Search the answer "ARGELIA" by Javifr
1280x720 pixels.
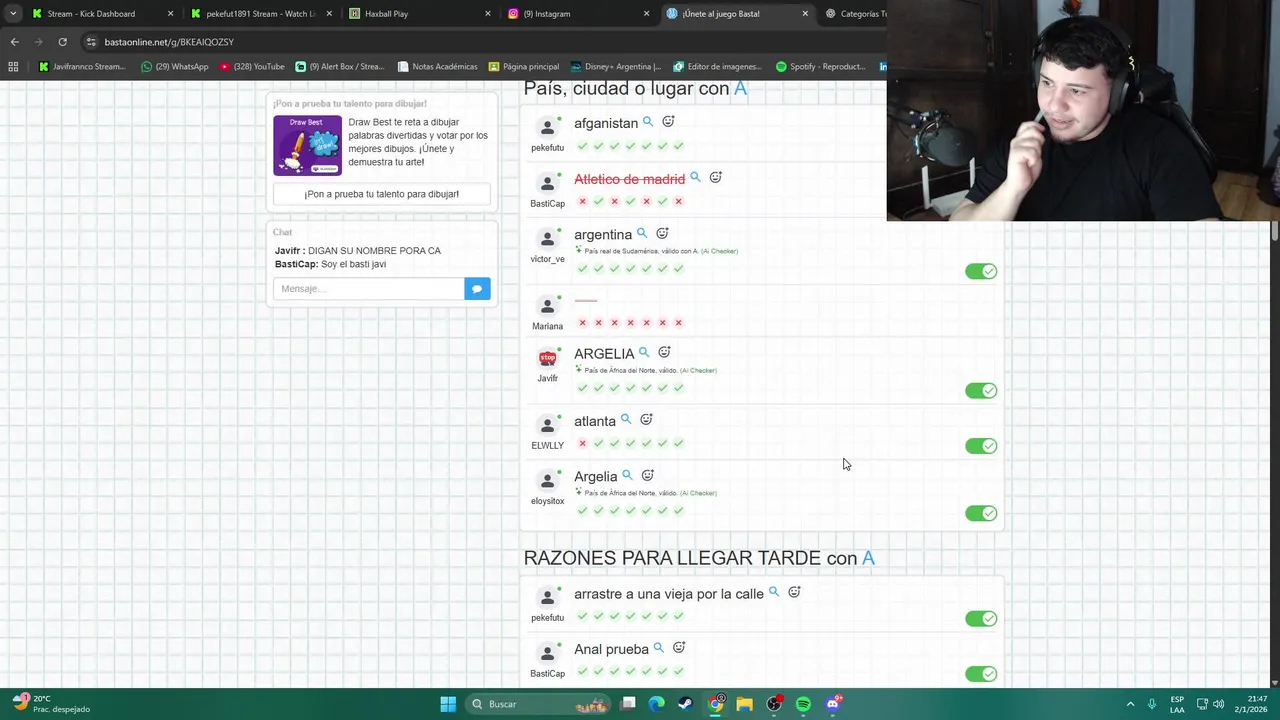click(644, 353)
